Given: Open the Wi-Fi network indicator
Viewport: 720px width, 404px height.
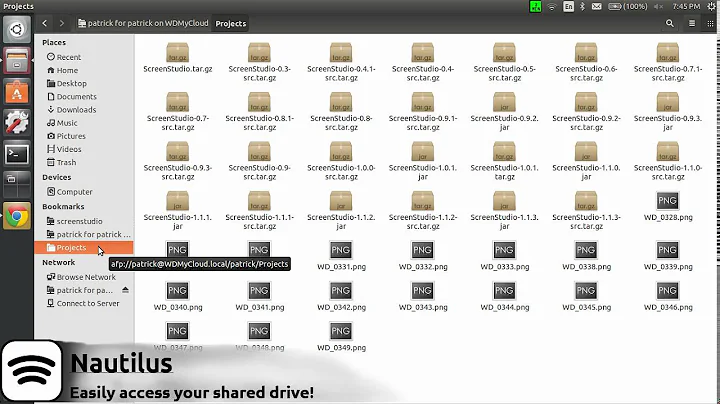Looking at the screenshot, I should coord(552,6).
